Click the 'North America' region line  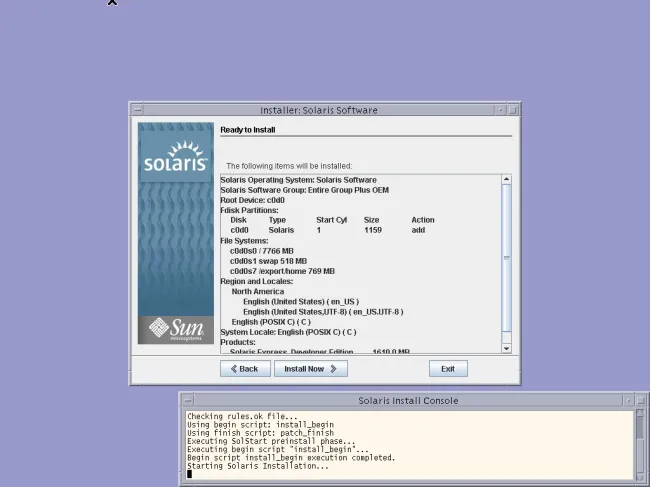point(258,291)
